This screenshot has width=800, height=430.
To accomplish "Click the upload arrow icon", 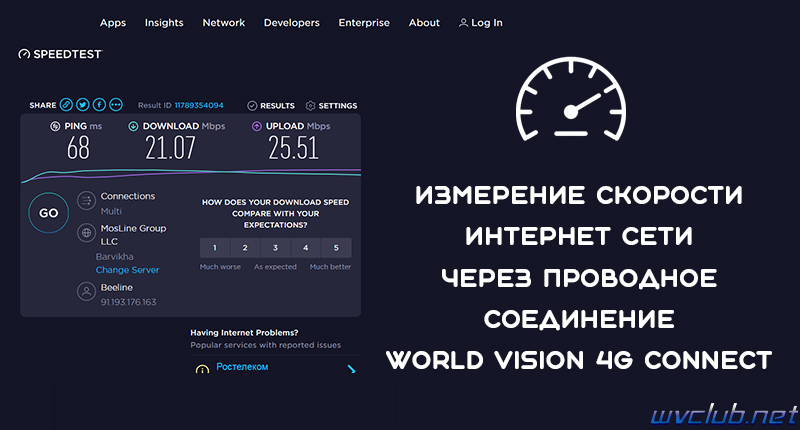I will coord(257,126).
